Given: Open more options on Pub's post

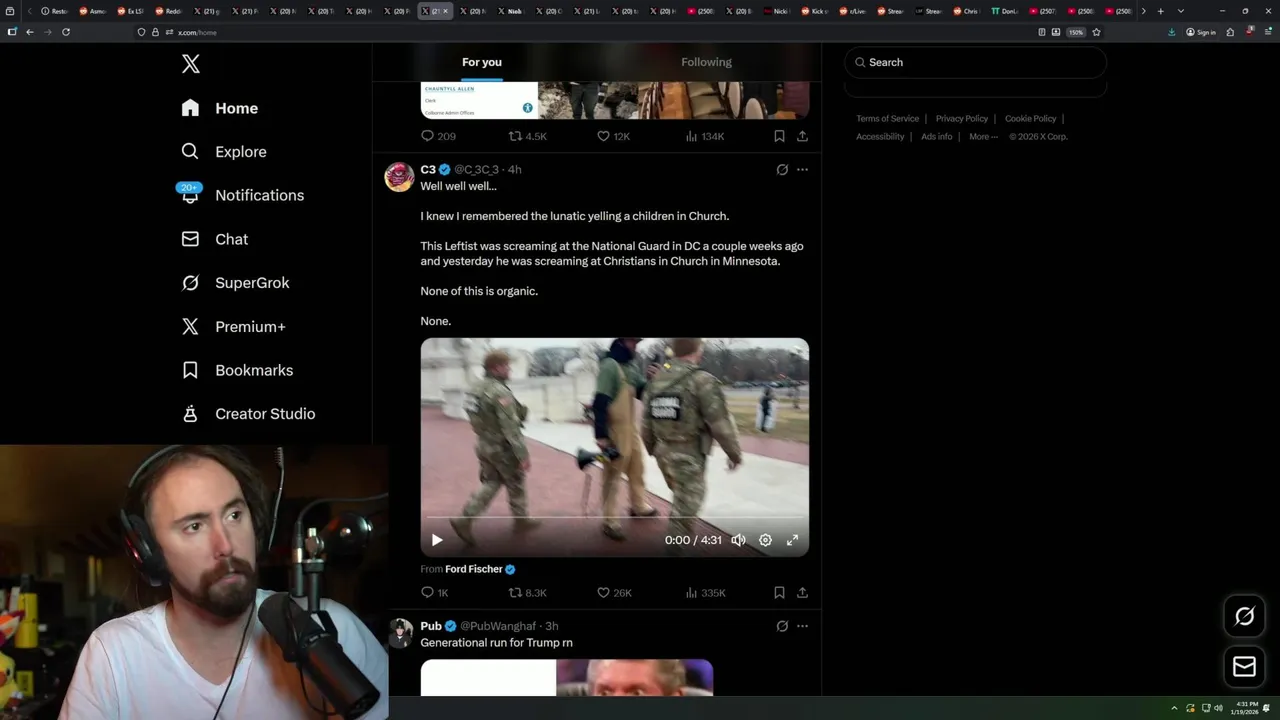Looking at the screenshot, I should pyautogui.click(x=802, y=626).
